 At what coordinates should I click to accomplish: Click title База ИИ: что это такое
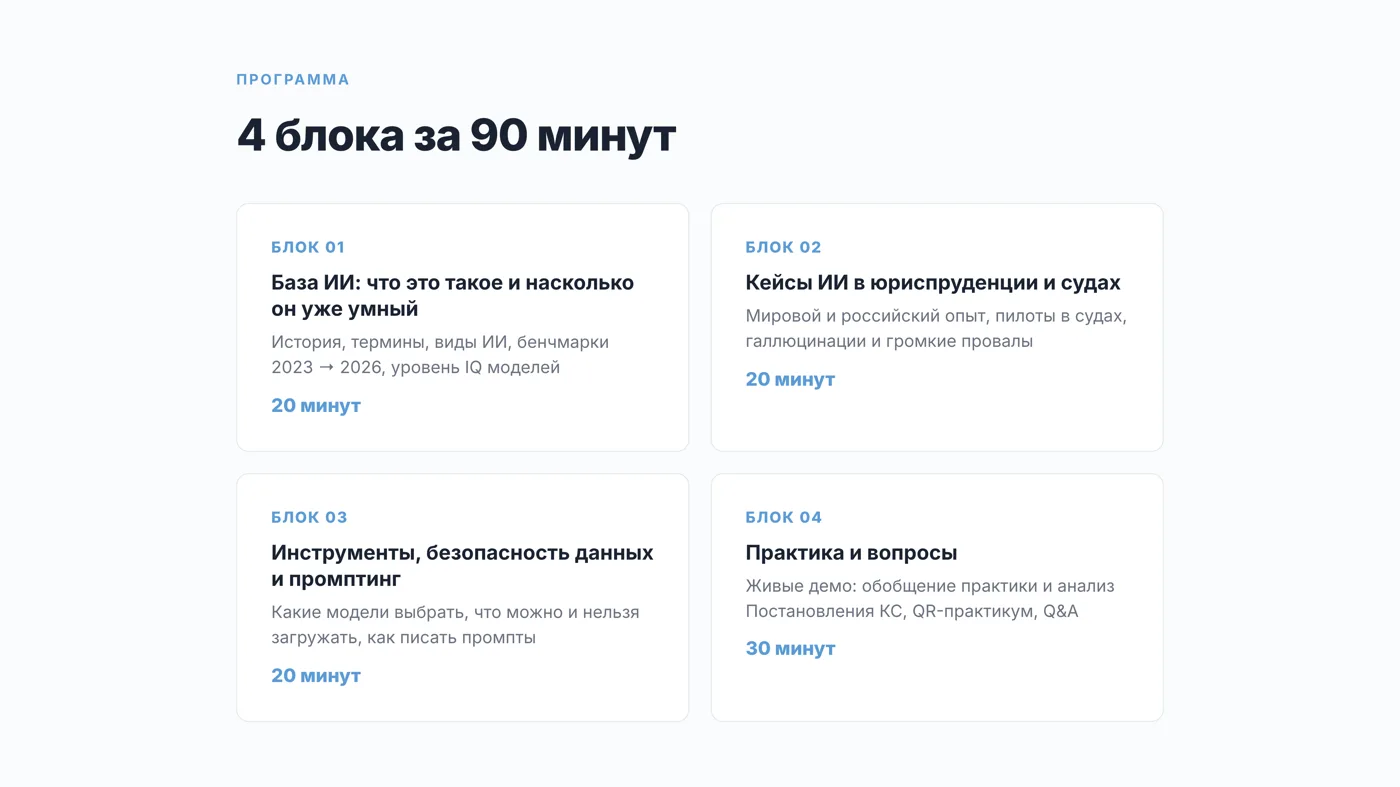452,295
